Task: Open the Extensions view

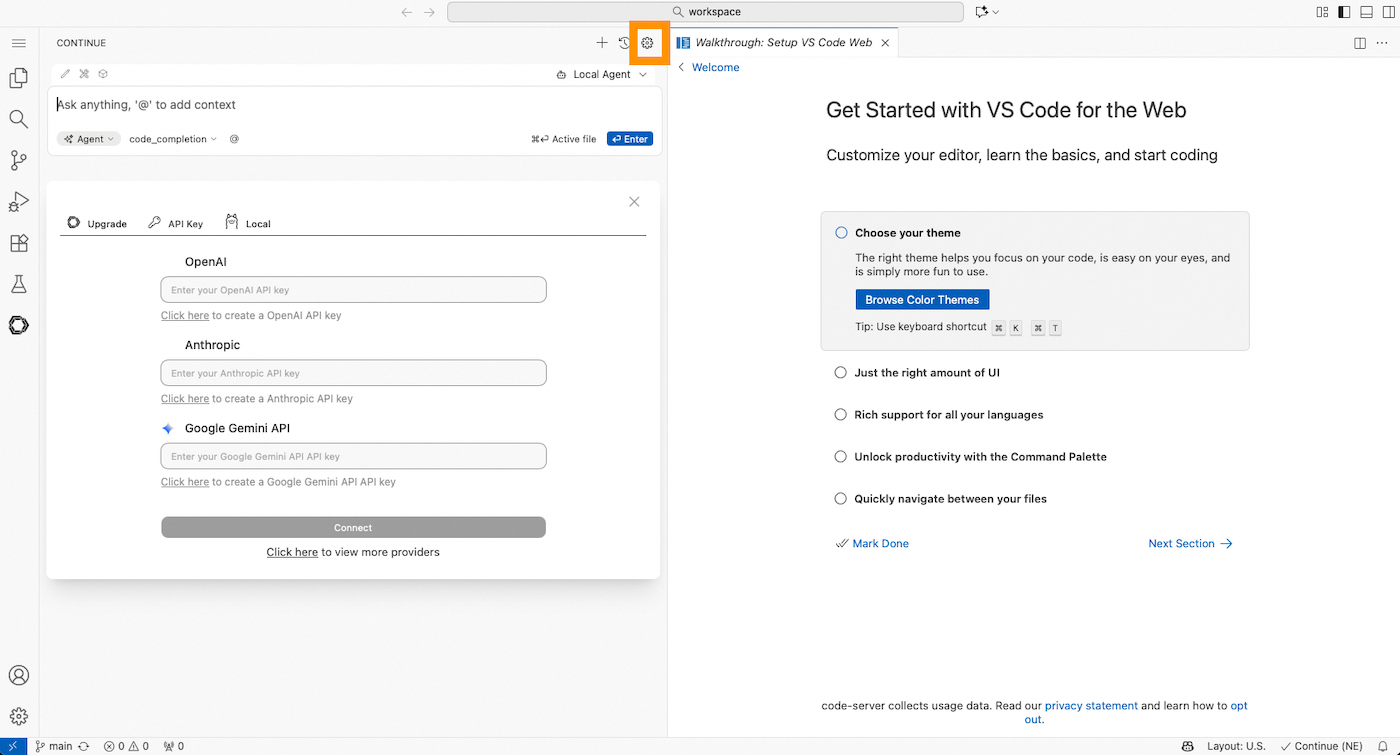Action: tap(18, 243)
